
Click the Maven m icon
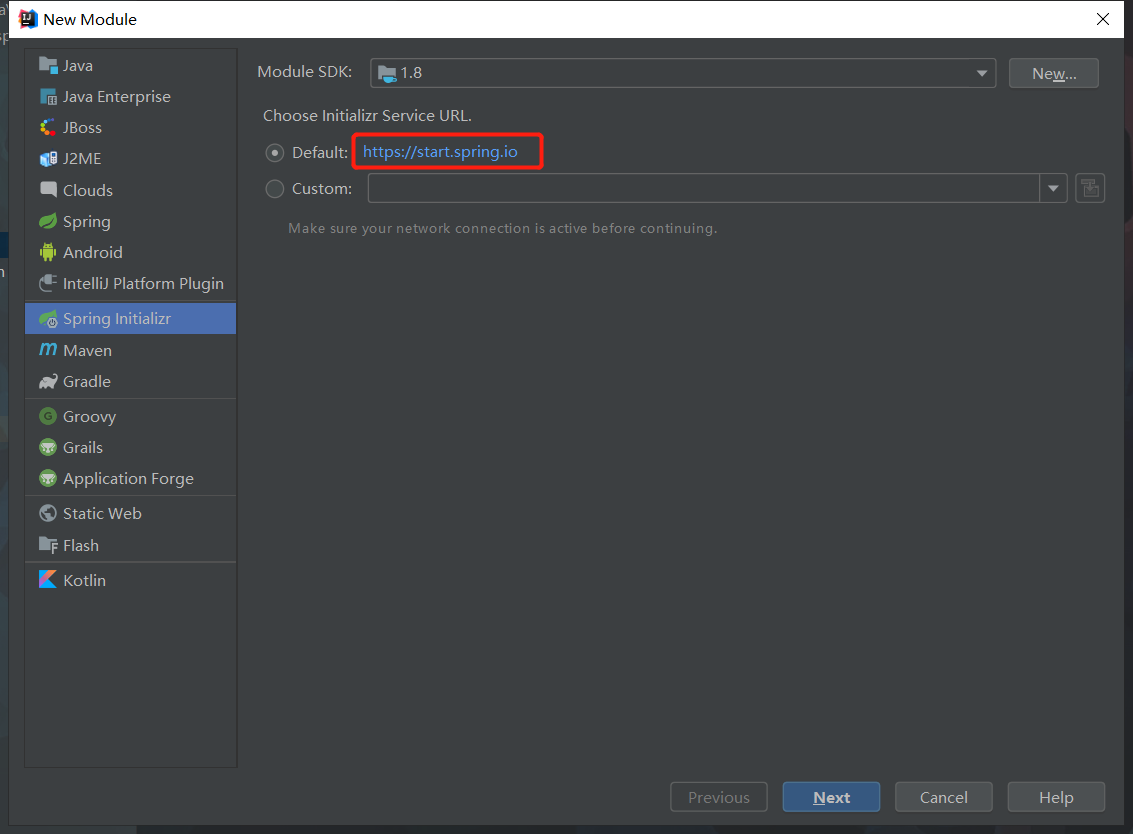[48, 350]
